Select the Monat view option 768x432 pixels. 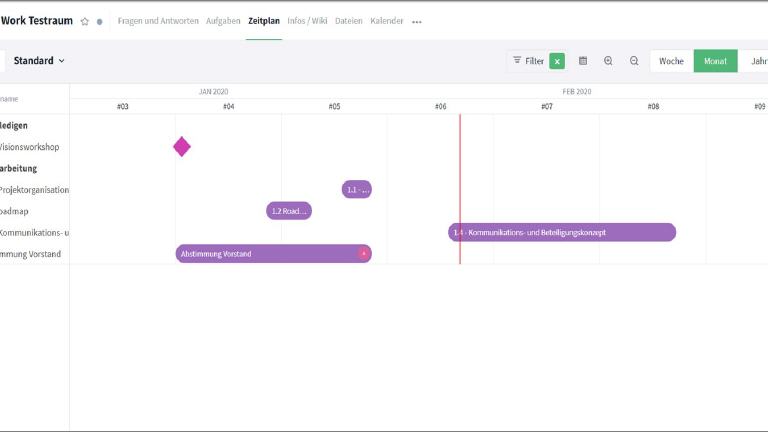coord(715,61)
